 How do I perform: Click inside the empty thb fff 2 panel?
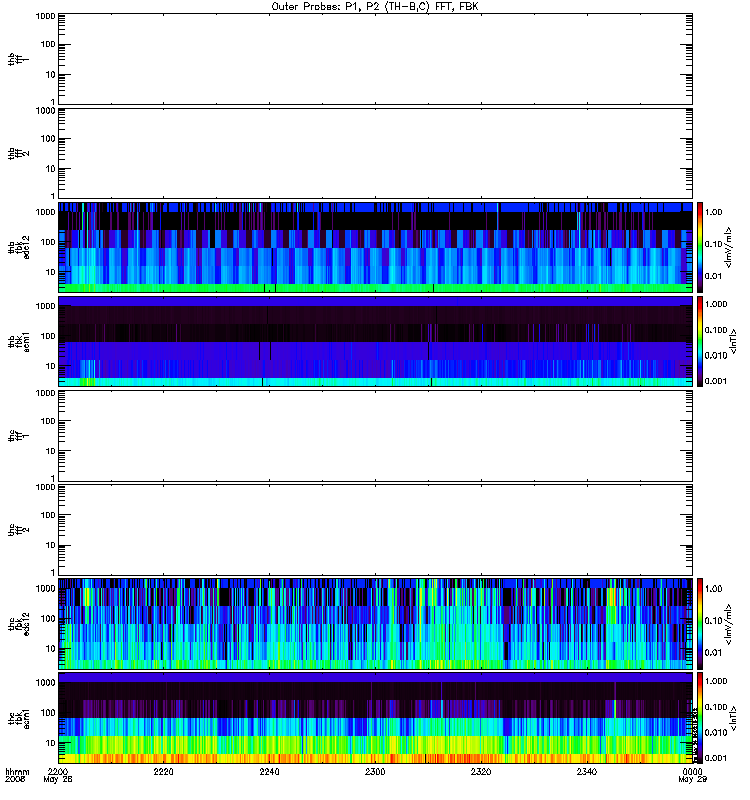[375, 153]
